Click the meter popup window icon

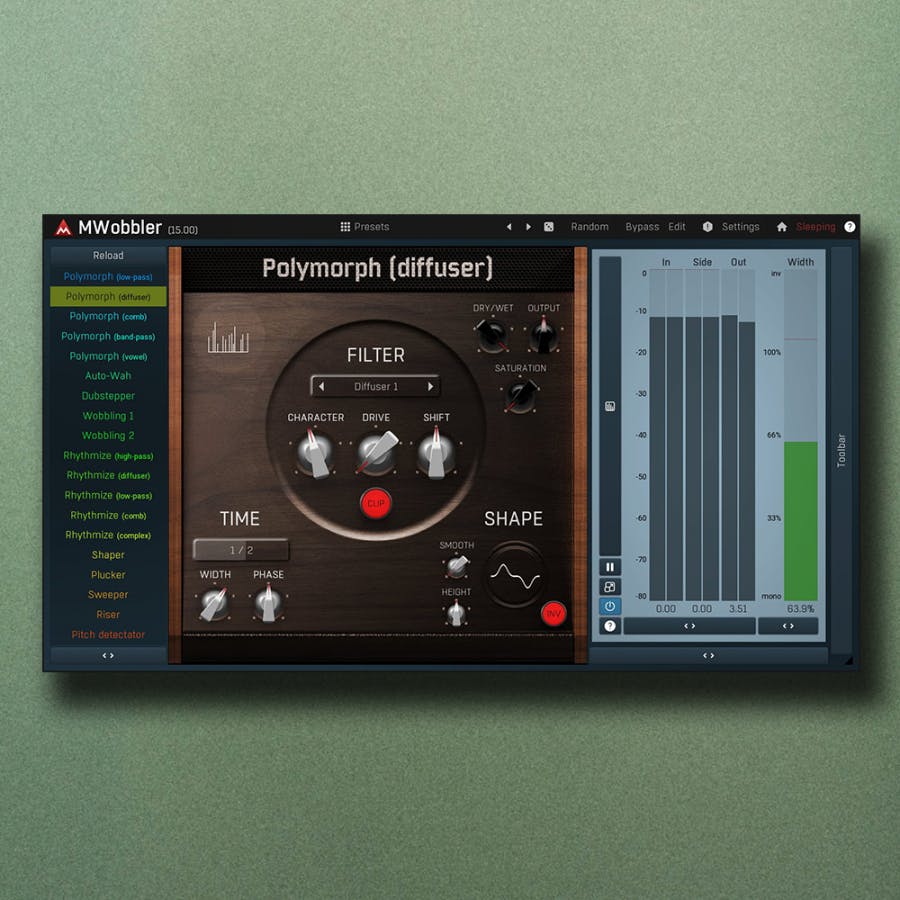(x=610, y=587)
